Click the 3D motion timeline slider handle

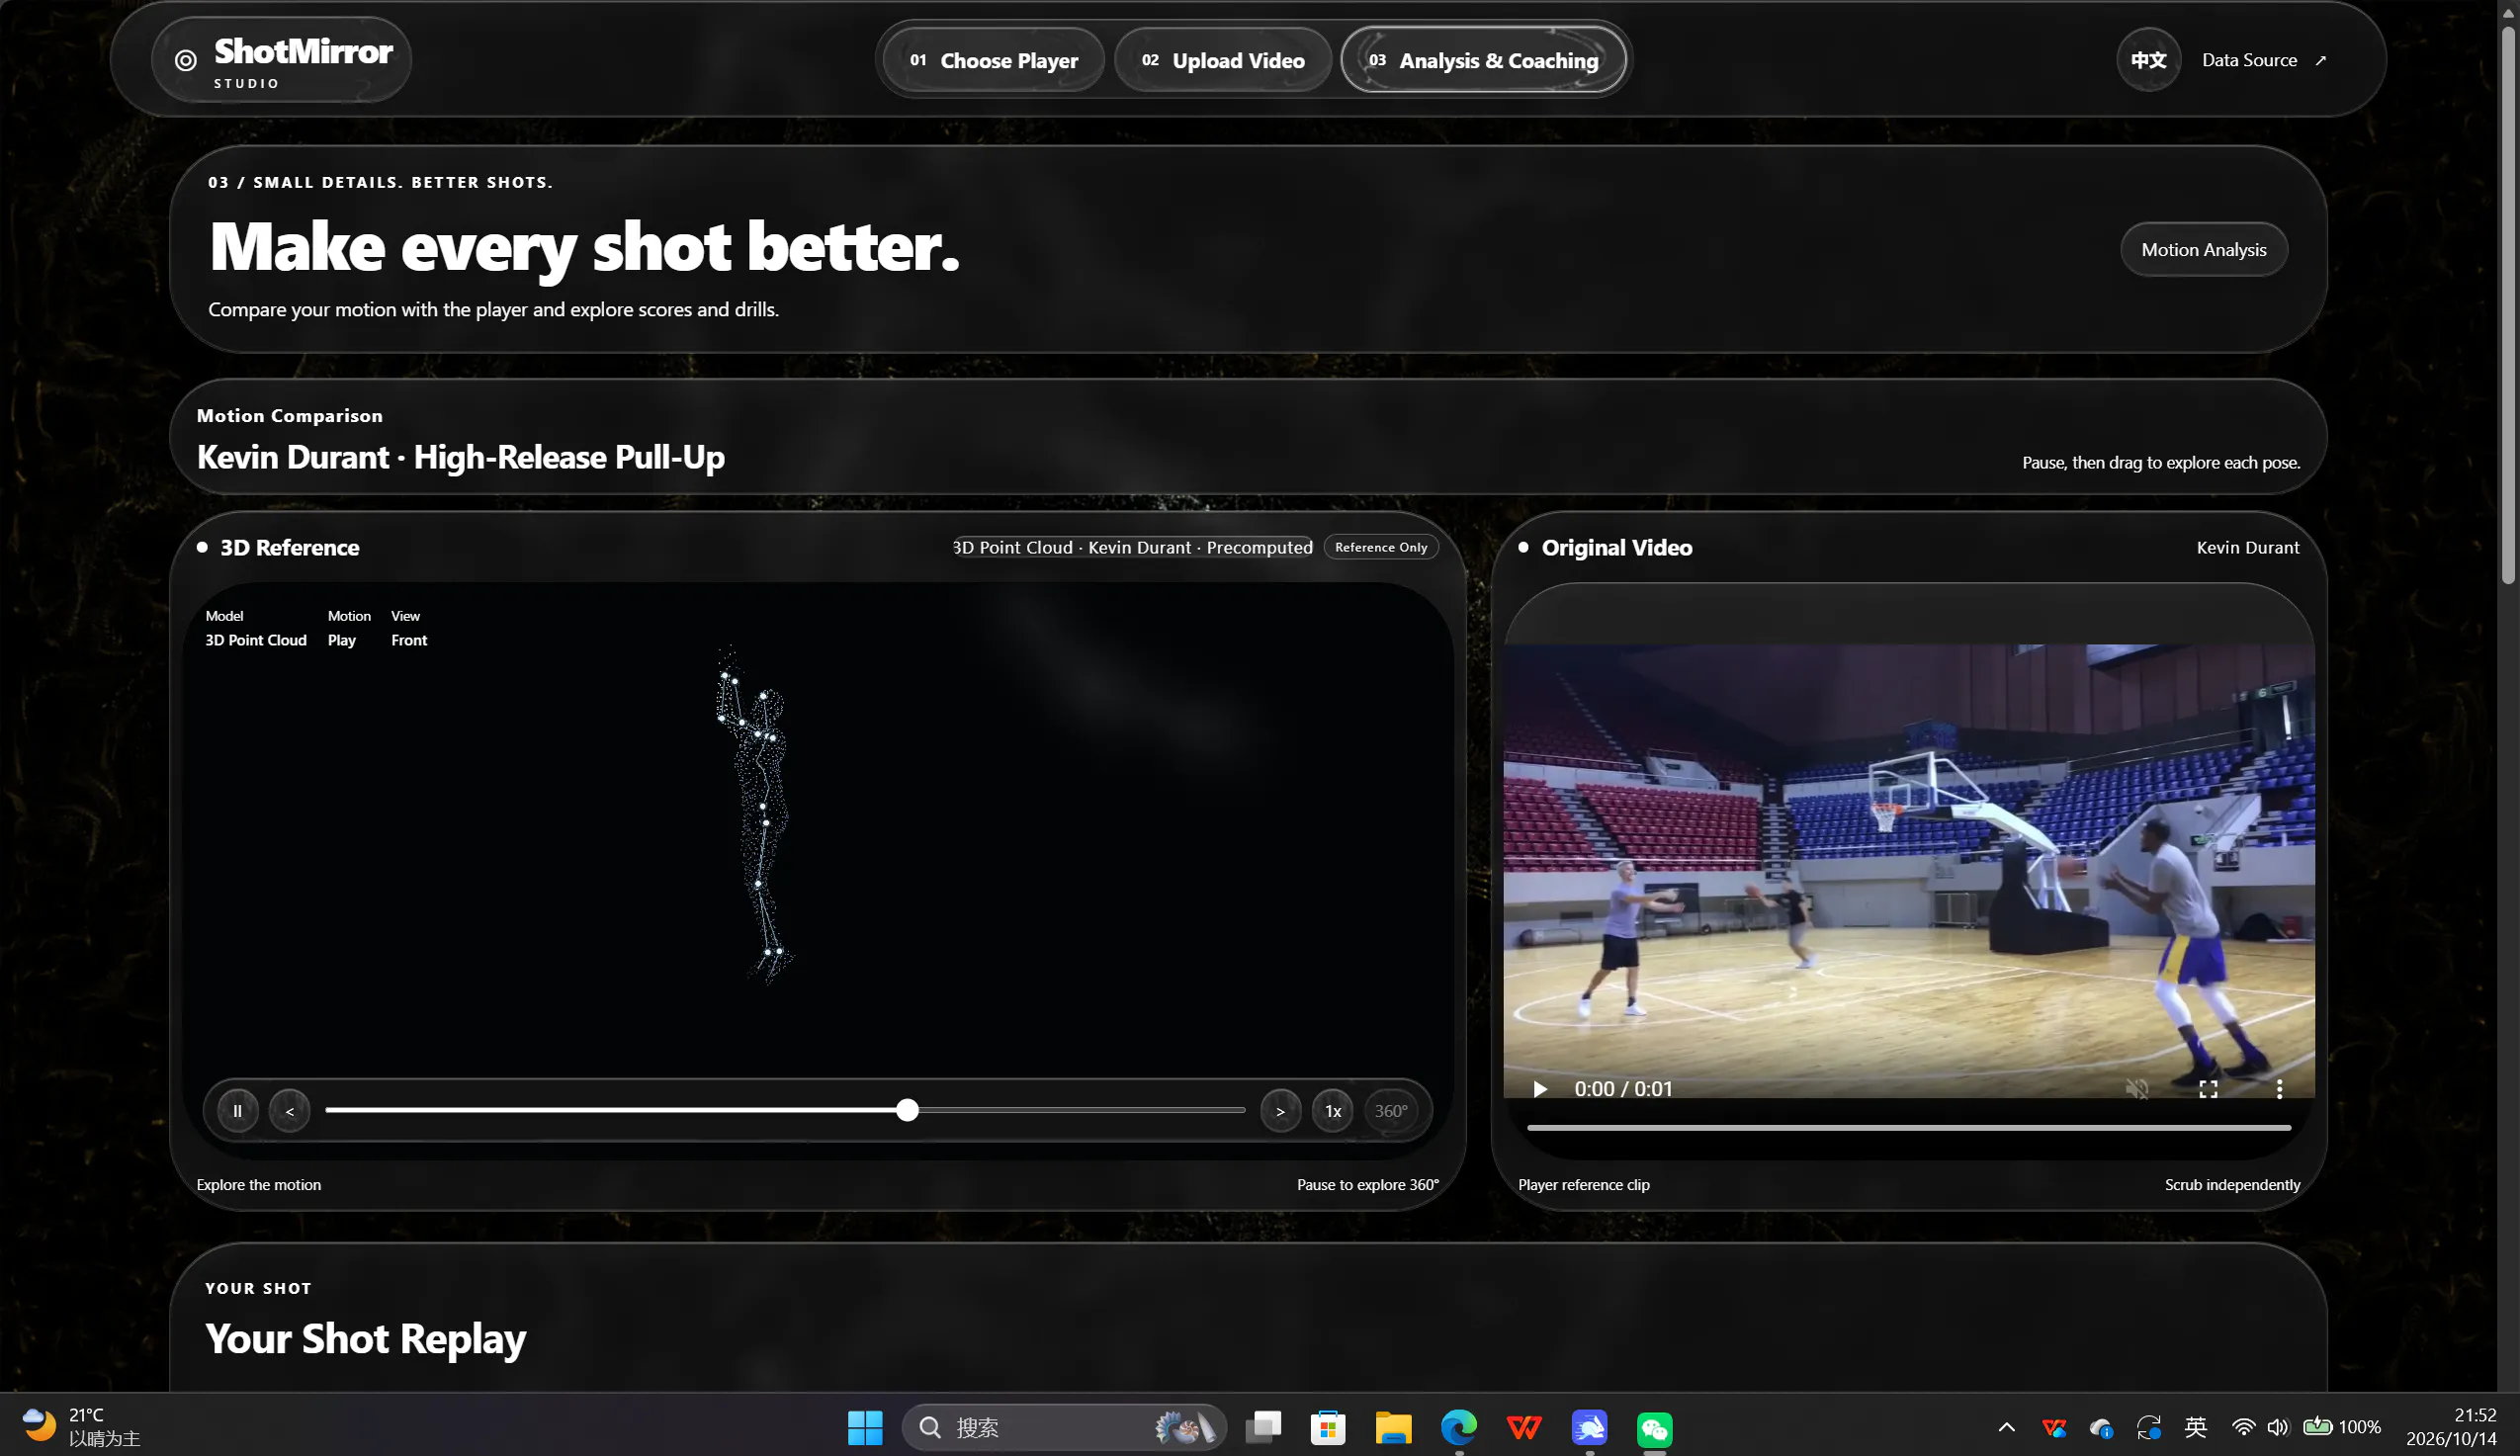pos(907,1110)
